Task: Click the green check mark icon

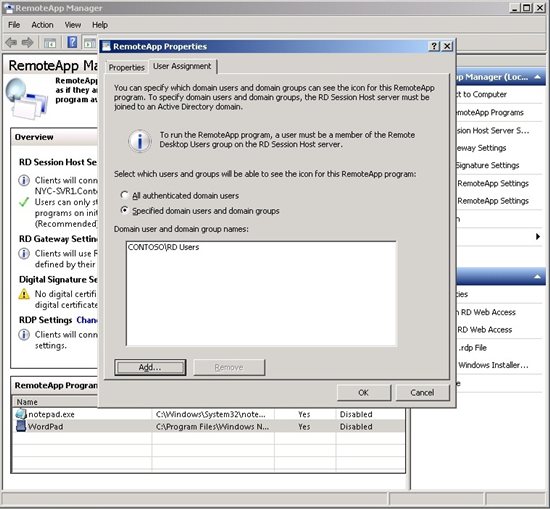Action: 24,202
